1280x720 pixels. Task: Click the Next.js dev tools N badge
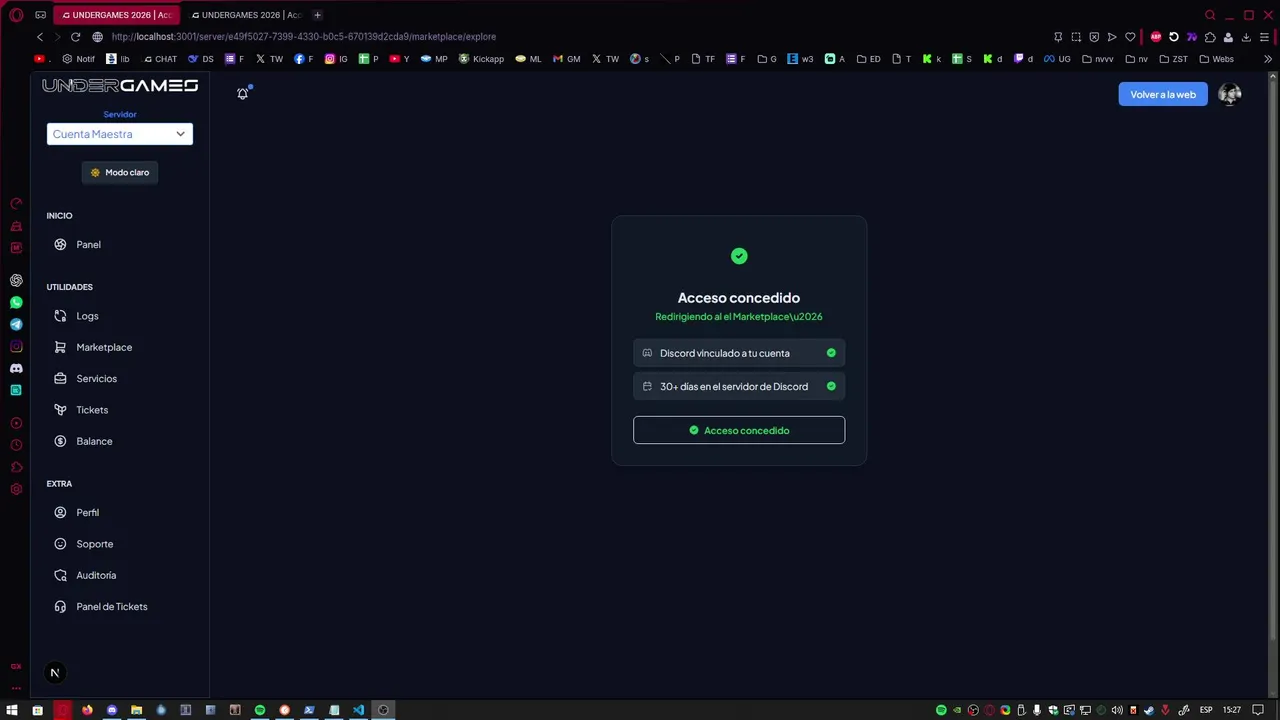click(55, 673)
